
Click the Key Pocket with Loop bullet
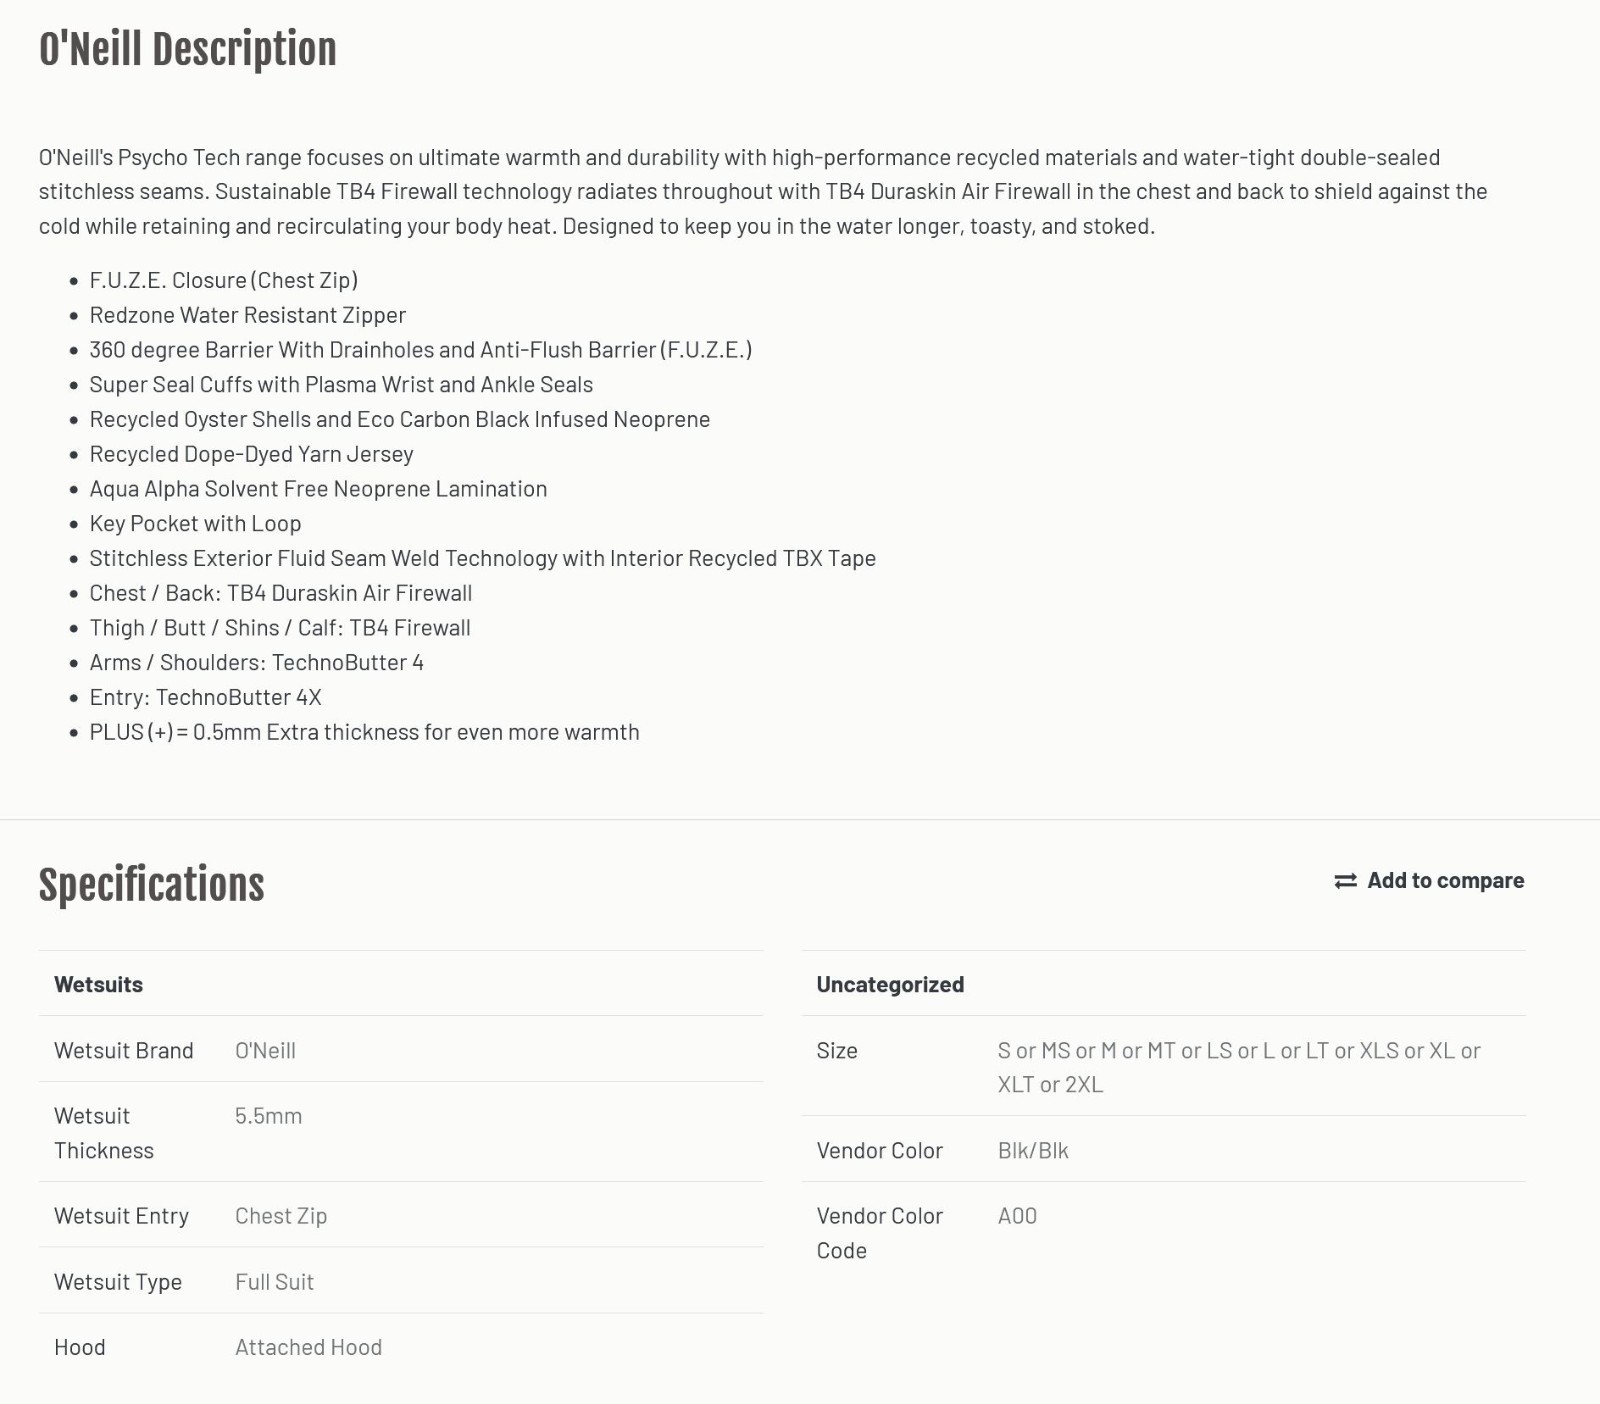click(195, 523)
